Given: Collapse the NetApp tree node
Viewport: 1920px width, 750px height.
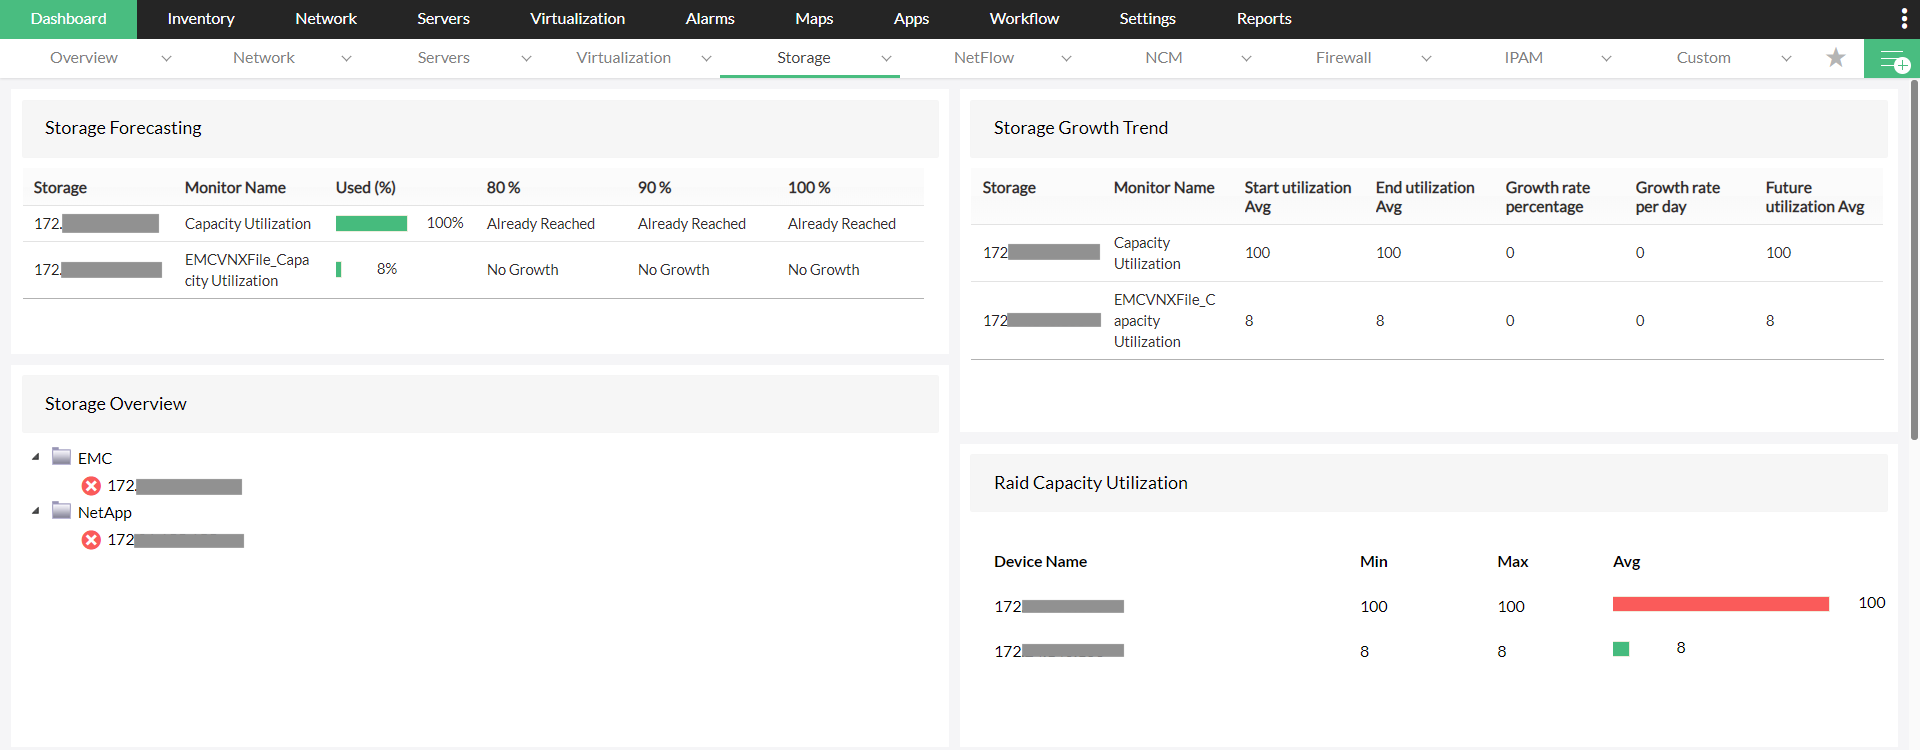Looking at the screenshot, I should click(36, 511).
